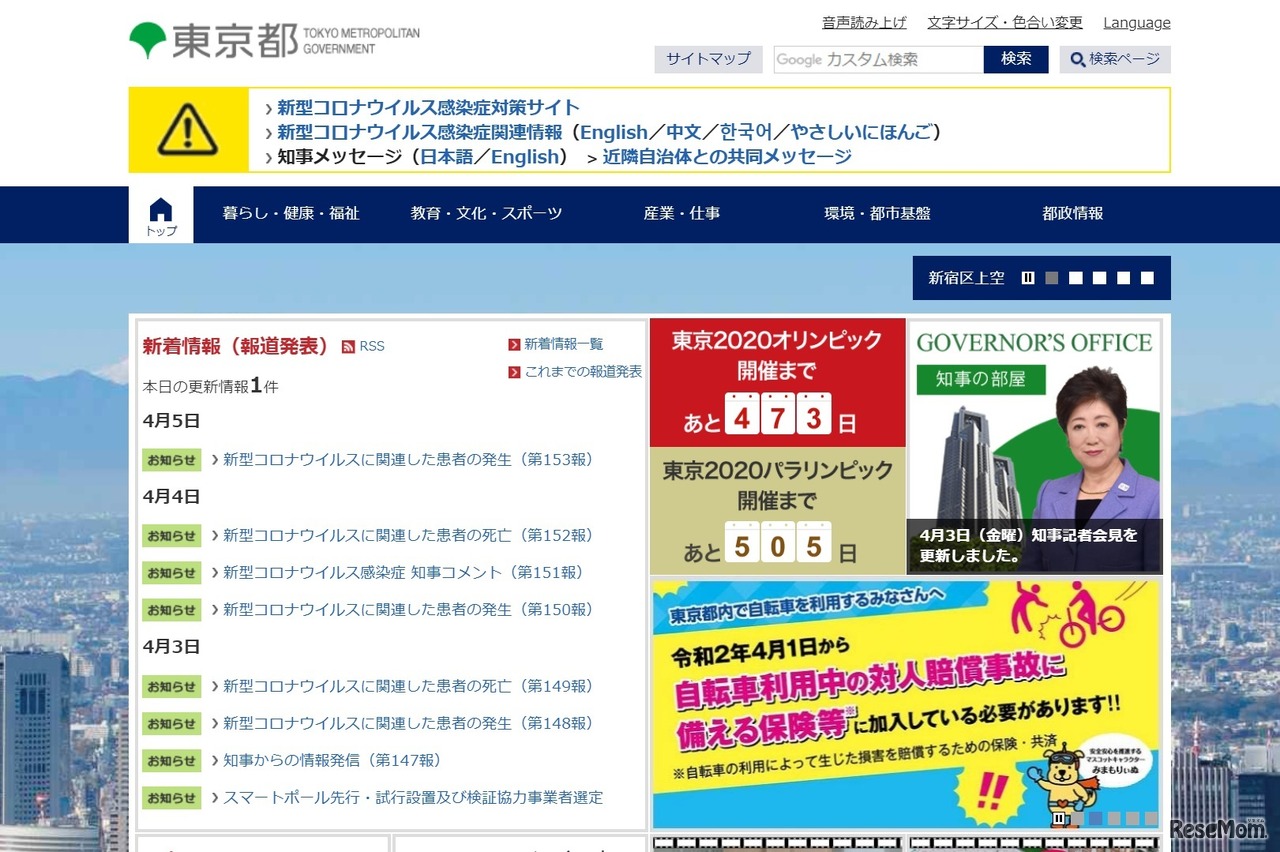Screen dimensions: 1280x852
Task: Open the 第152報 patient death notice
Action: [408, 535]
